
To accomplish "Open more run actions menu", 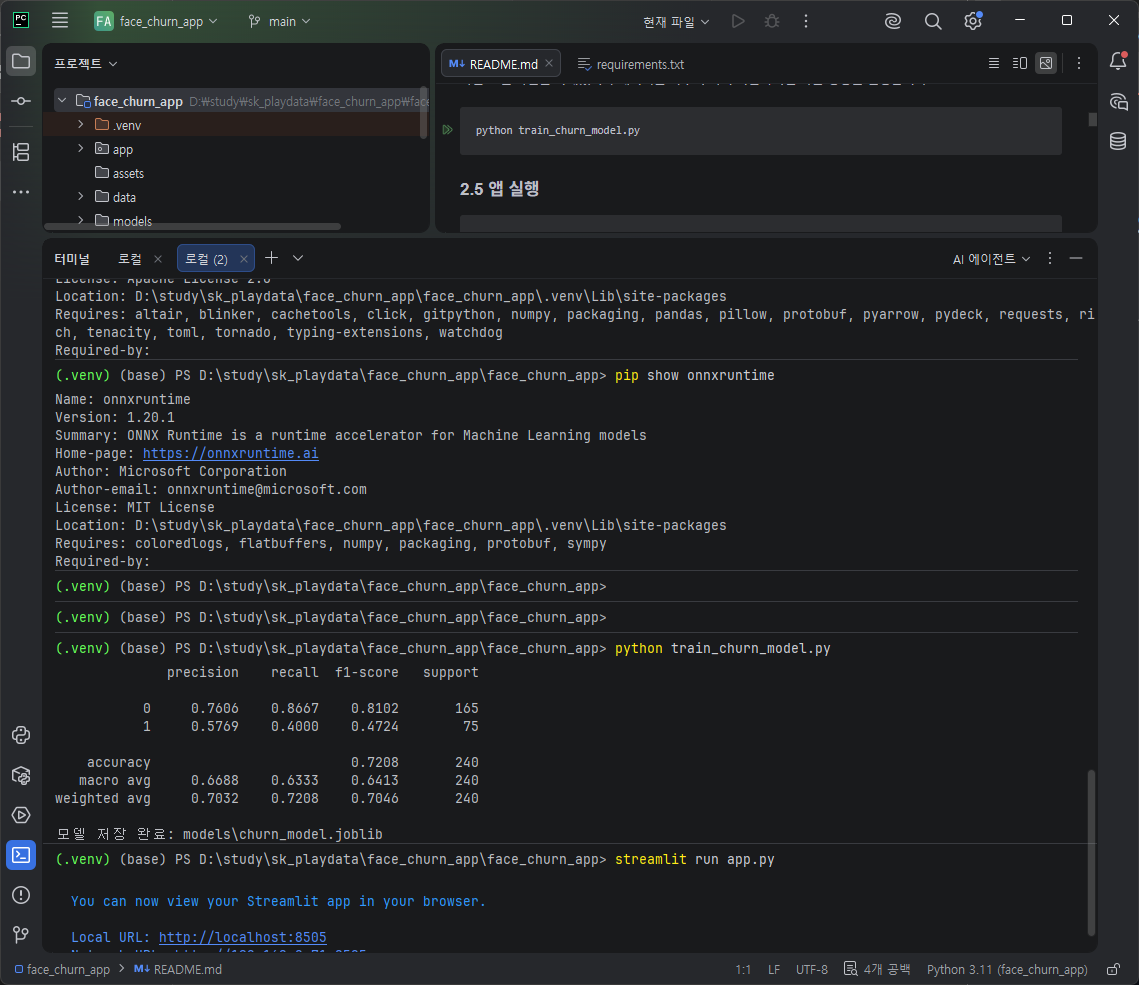I will (x=806, y=21).
